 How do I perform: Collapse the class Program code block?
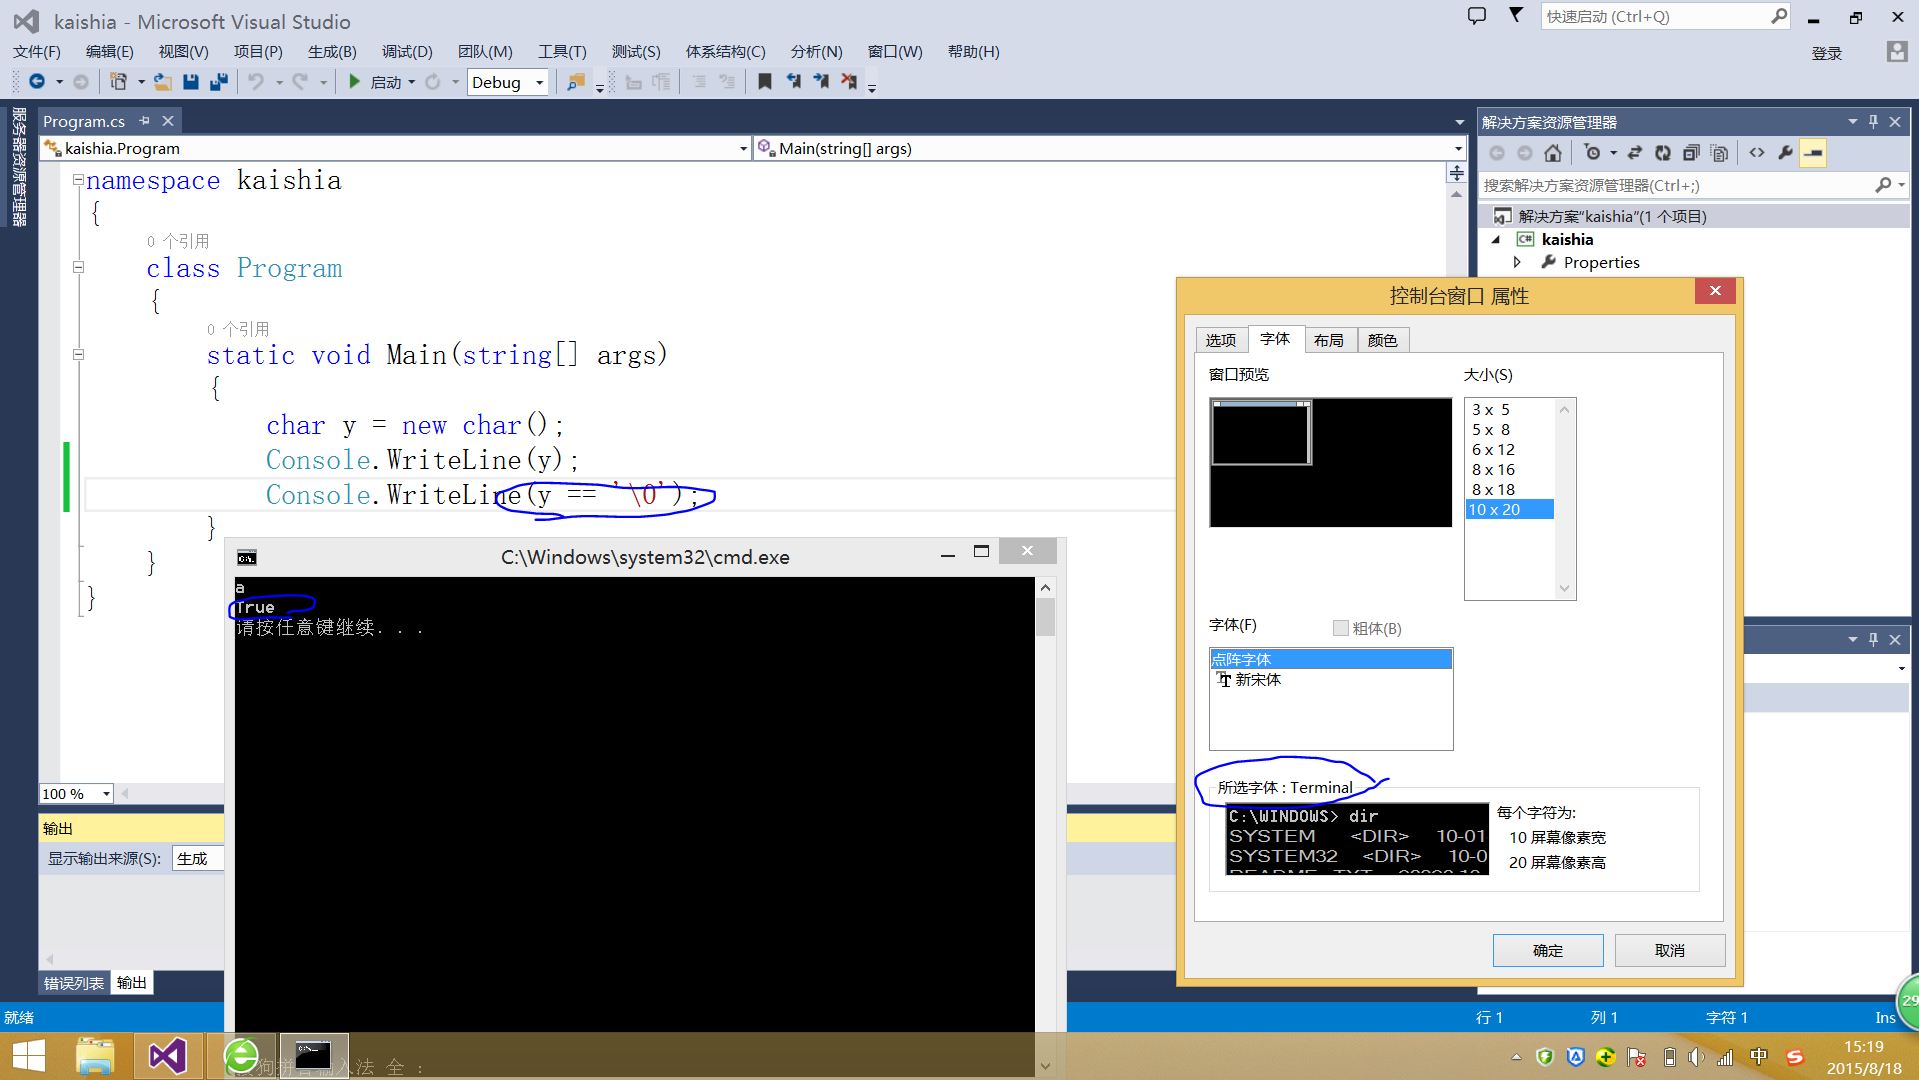tap(78, 267)
